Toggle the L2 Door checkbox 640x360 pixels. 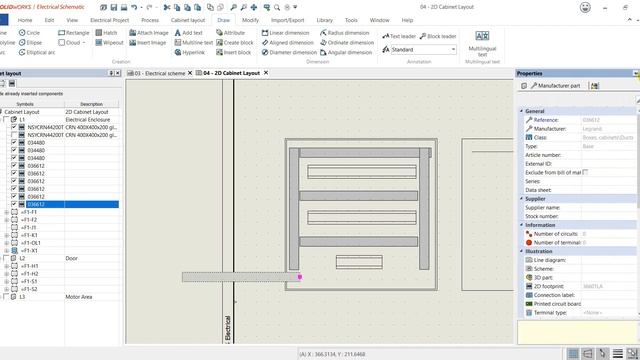point(6,258)
